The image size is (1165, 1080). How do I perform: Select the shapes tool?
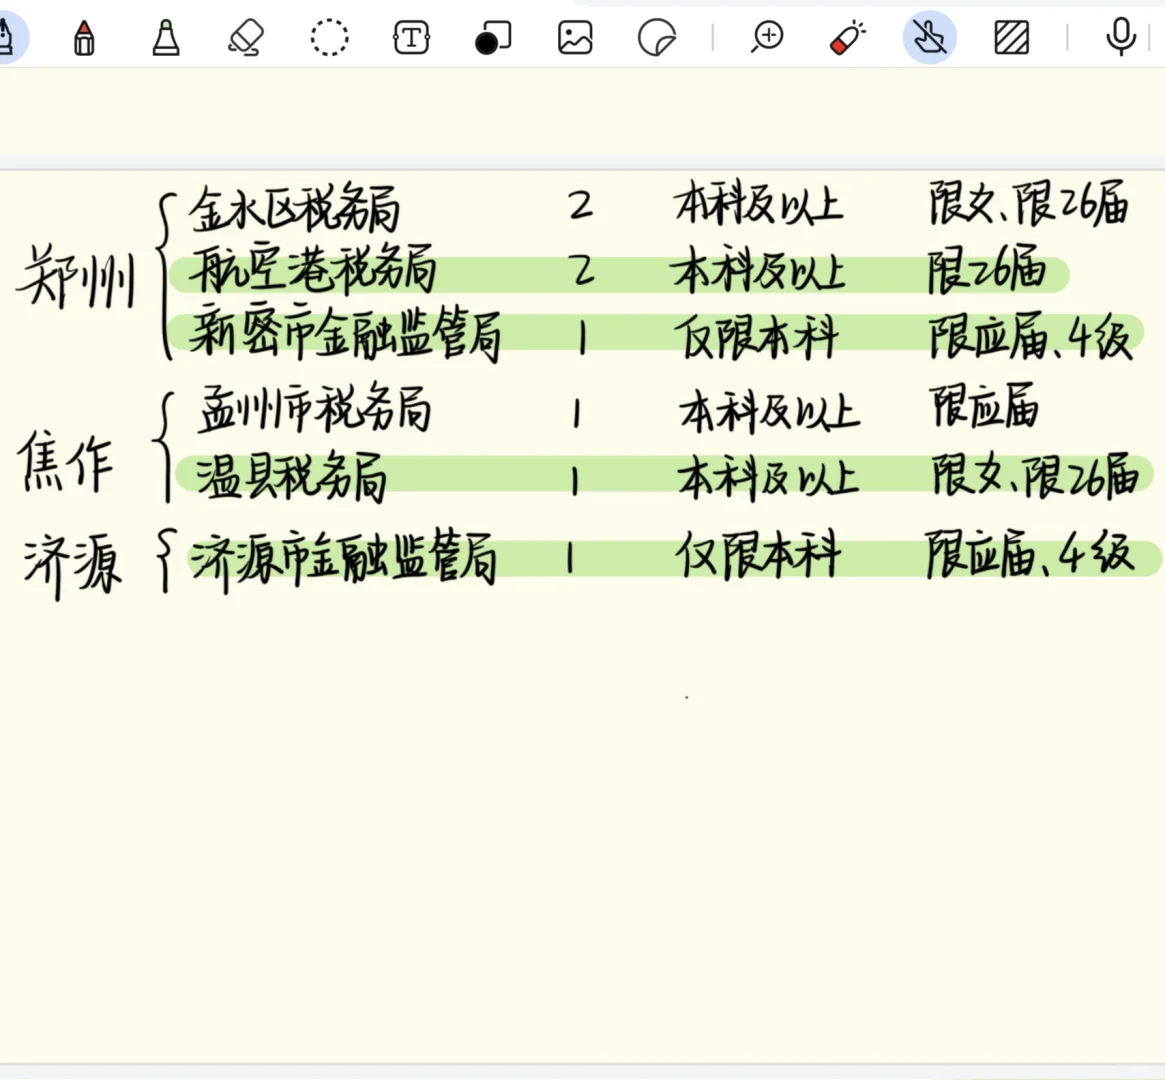[493, 38]
